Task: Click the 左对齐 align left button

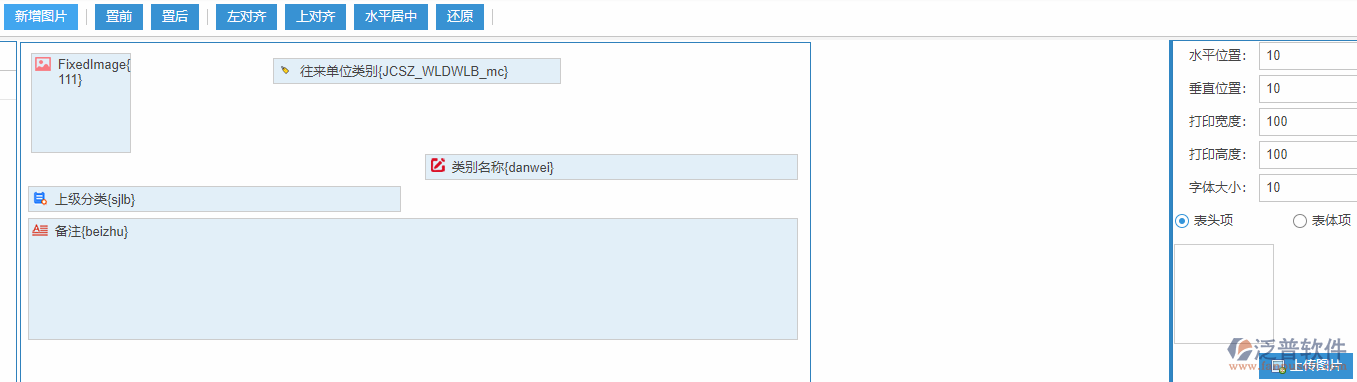Action: (246, 17)
